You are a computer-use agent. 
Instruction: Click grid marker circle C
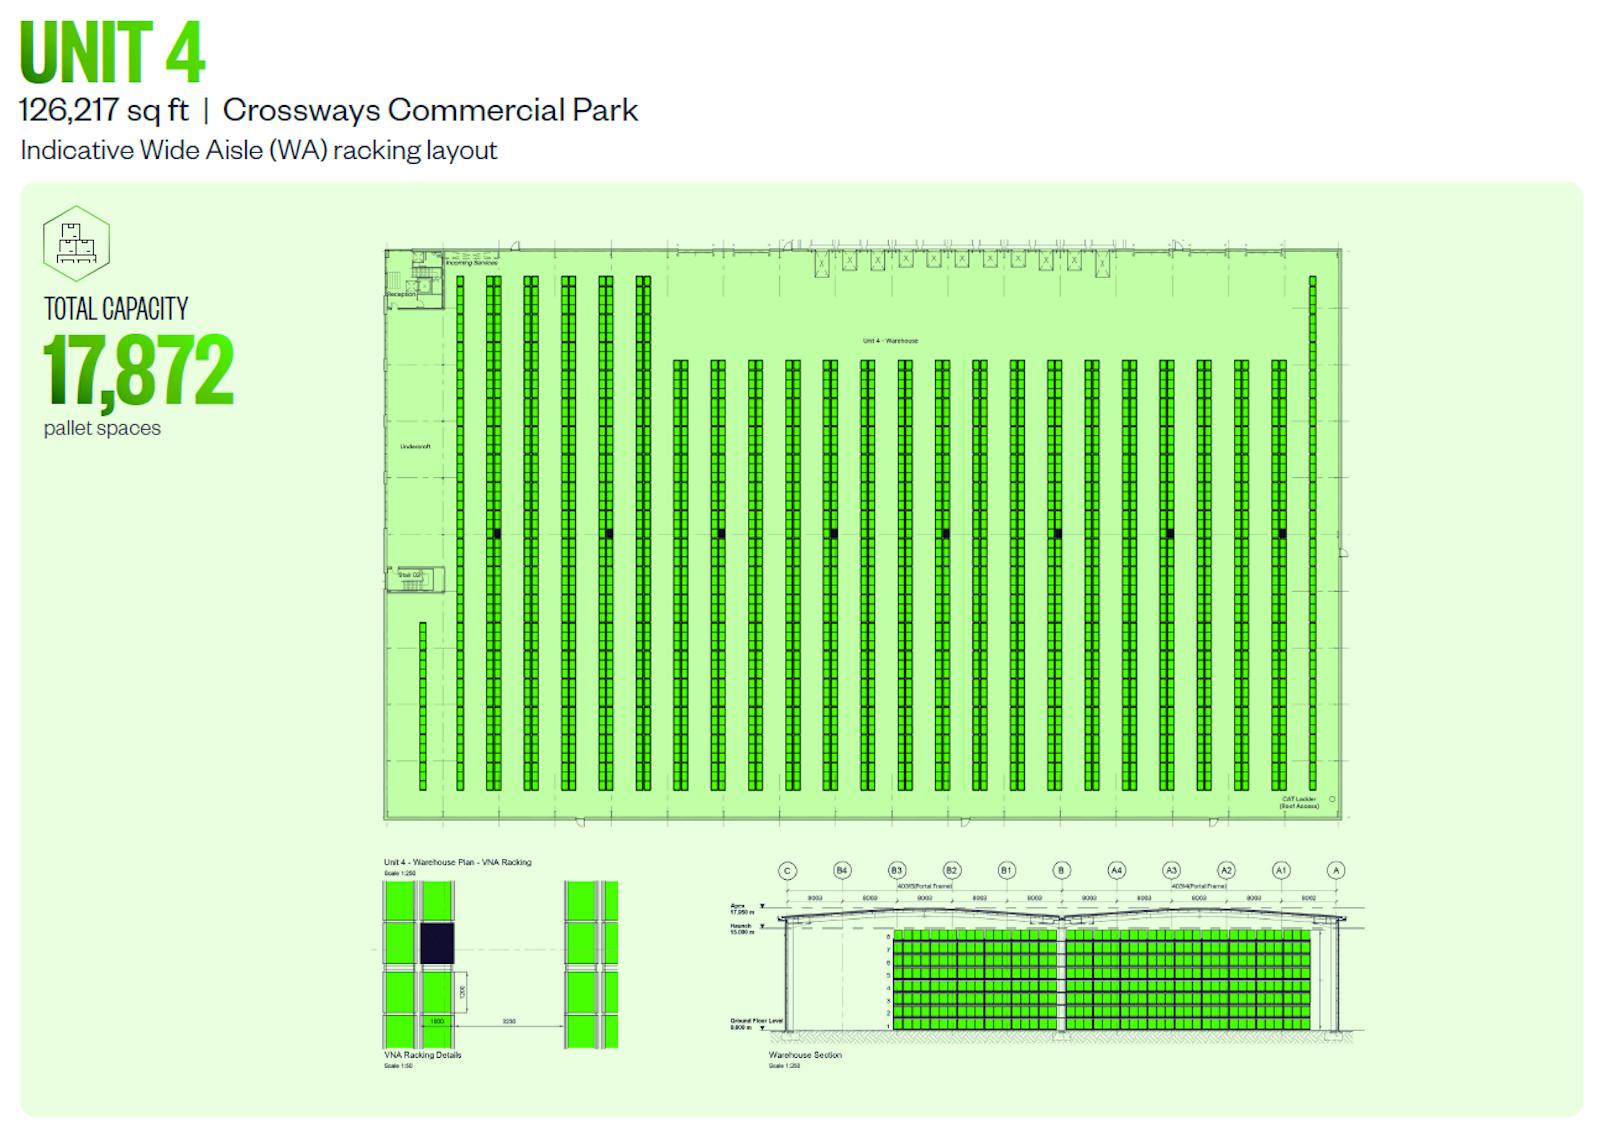[x=787, y=871]
